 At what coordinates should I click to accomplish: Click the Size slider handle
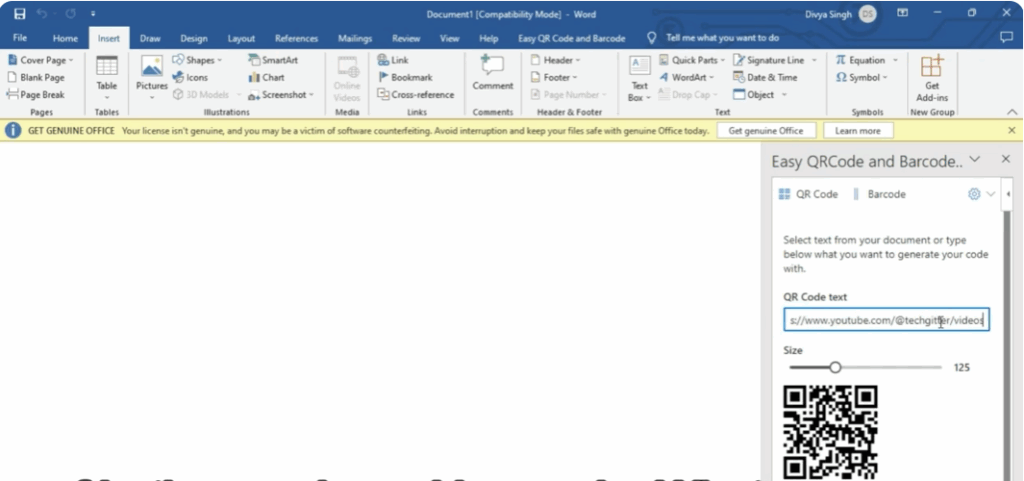835,367
